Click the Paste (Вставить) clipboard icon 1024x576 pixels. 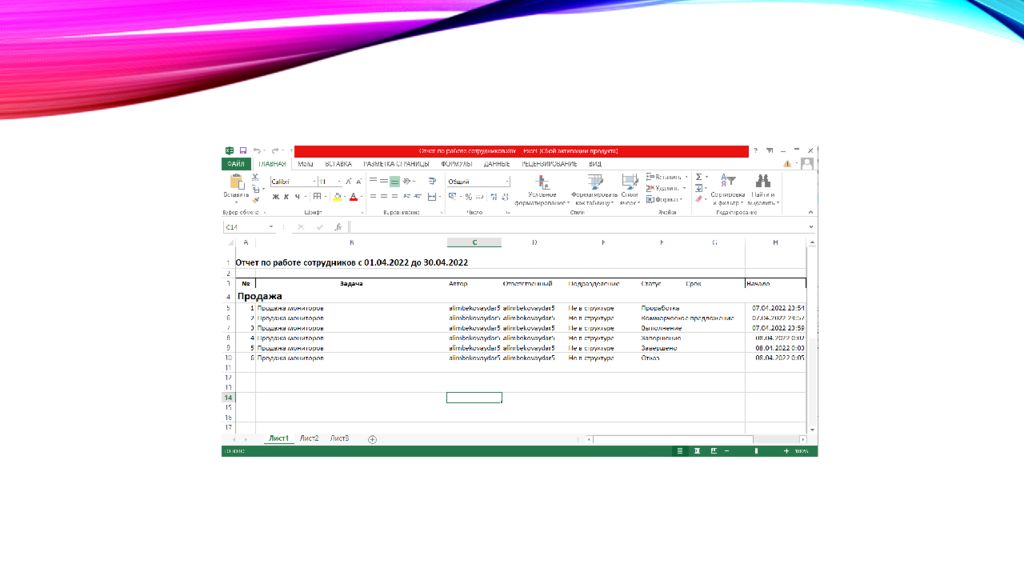tap(237, 183)
